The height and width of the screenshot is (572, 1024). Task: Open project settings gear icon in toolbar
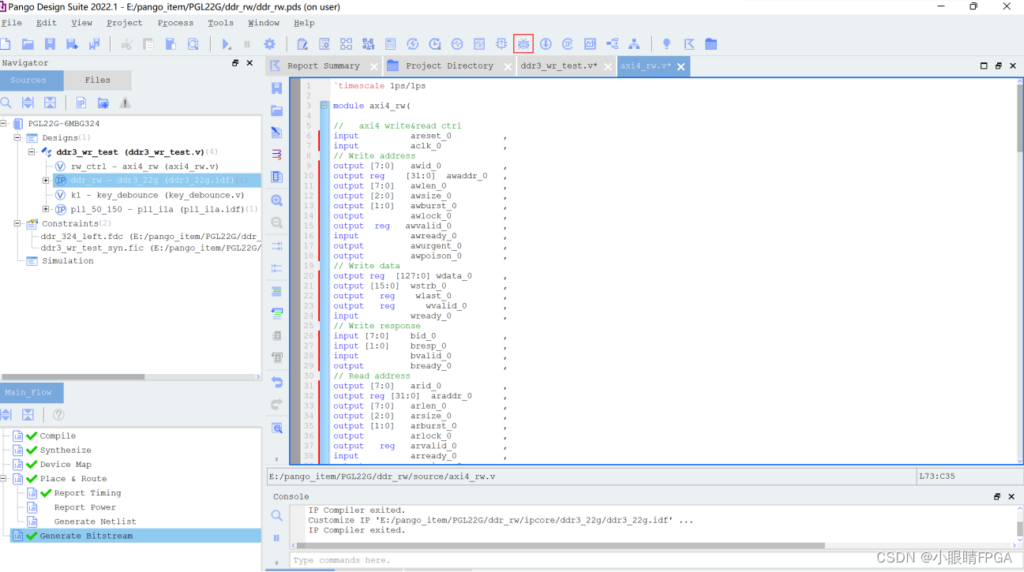(269, 44)
